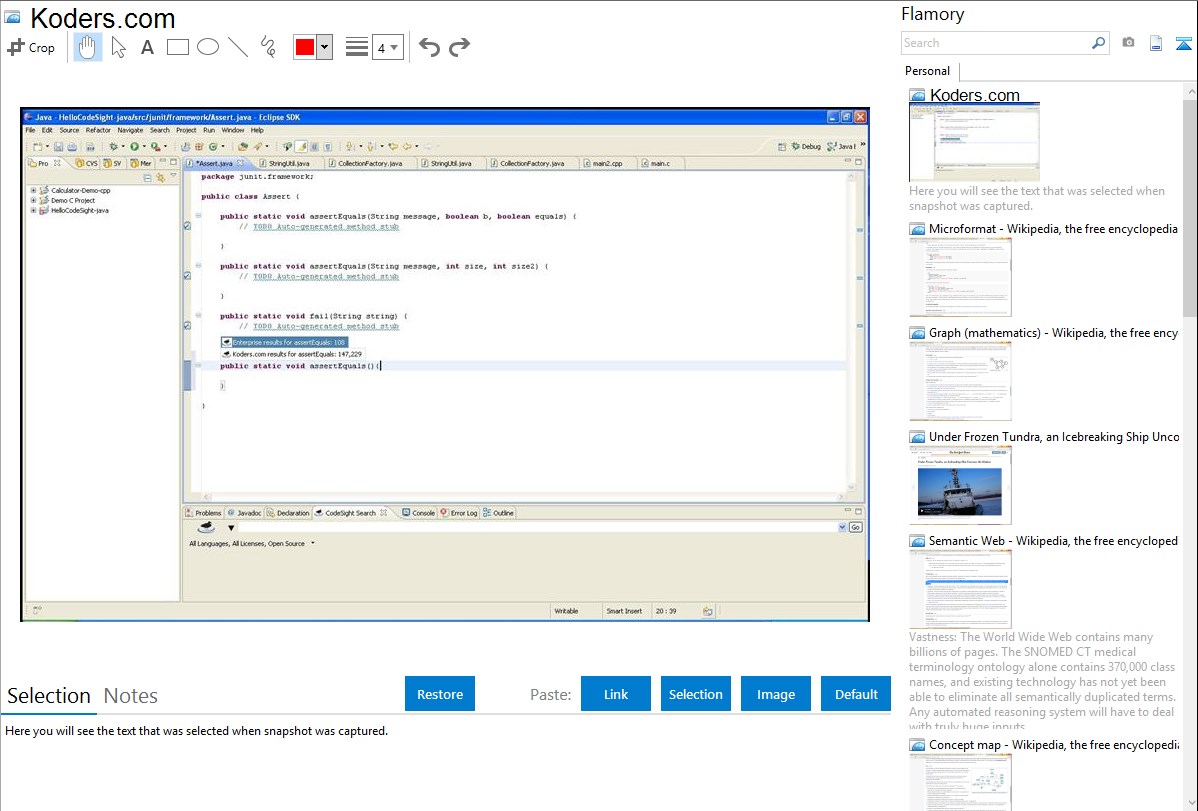
Task: Click the Link paste button
Action: click(x=616, y=694)
